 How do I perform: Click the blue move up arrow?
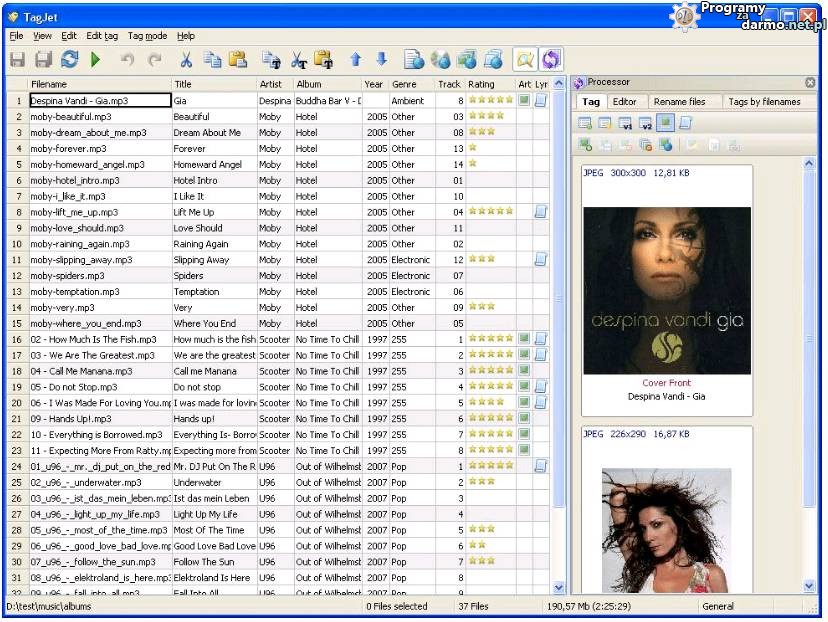355,60
